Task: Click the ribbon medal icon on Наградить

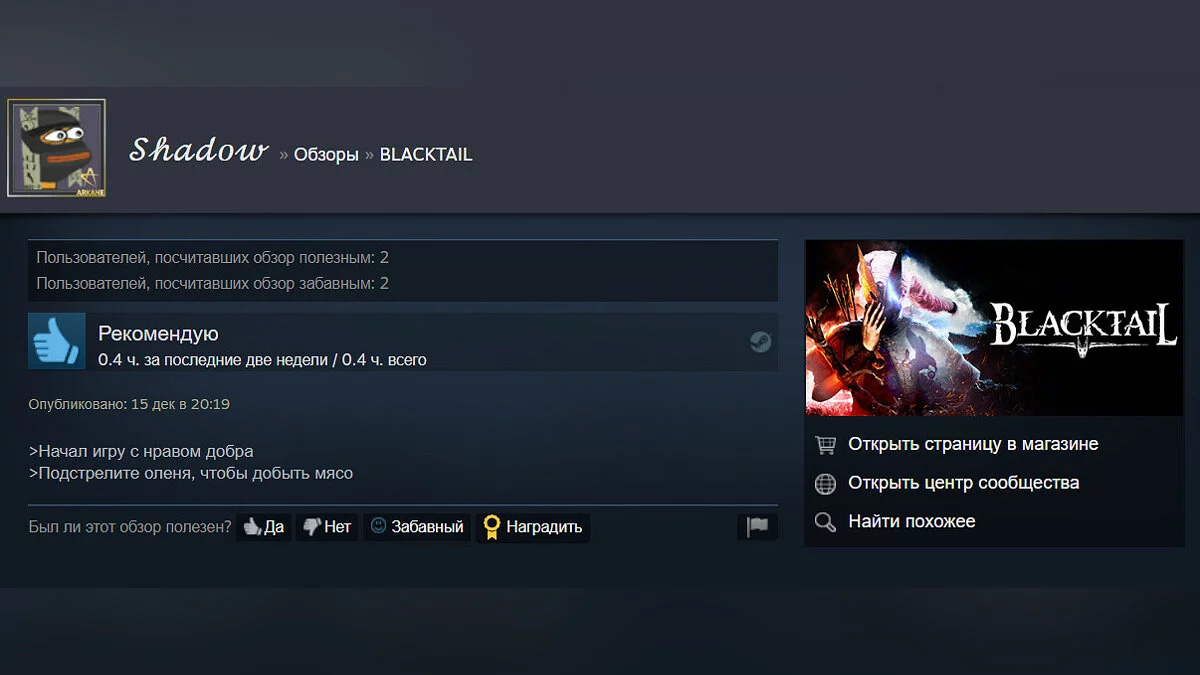Action: 491,527
